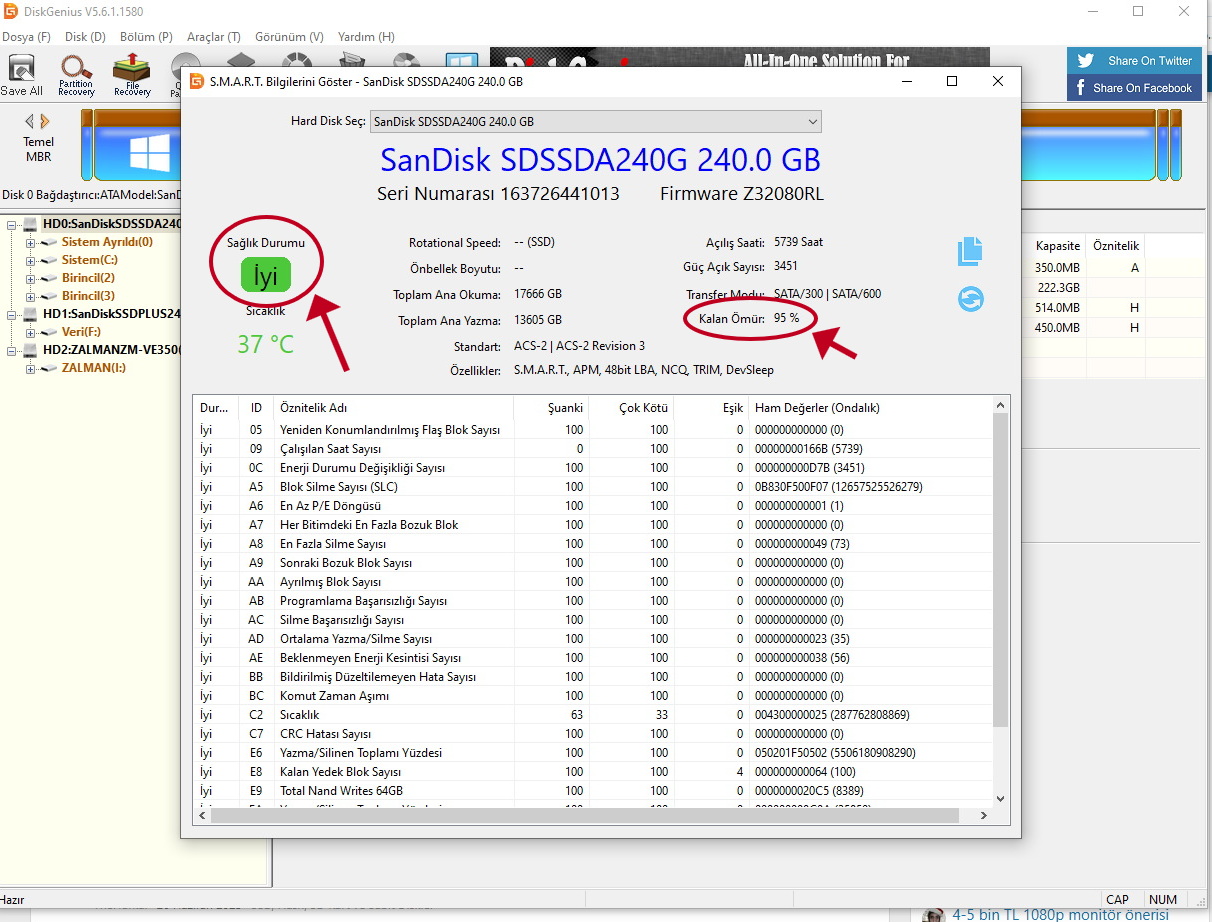Screen dimensions: 1212x922
Task: Refresh S.M.A.R.T. data with the refresh icon
Action: point(970,299)
